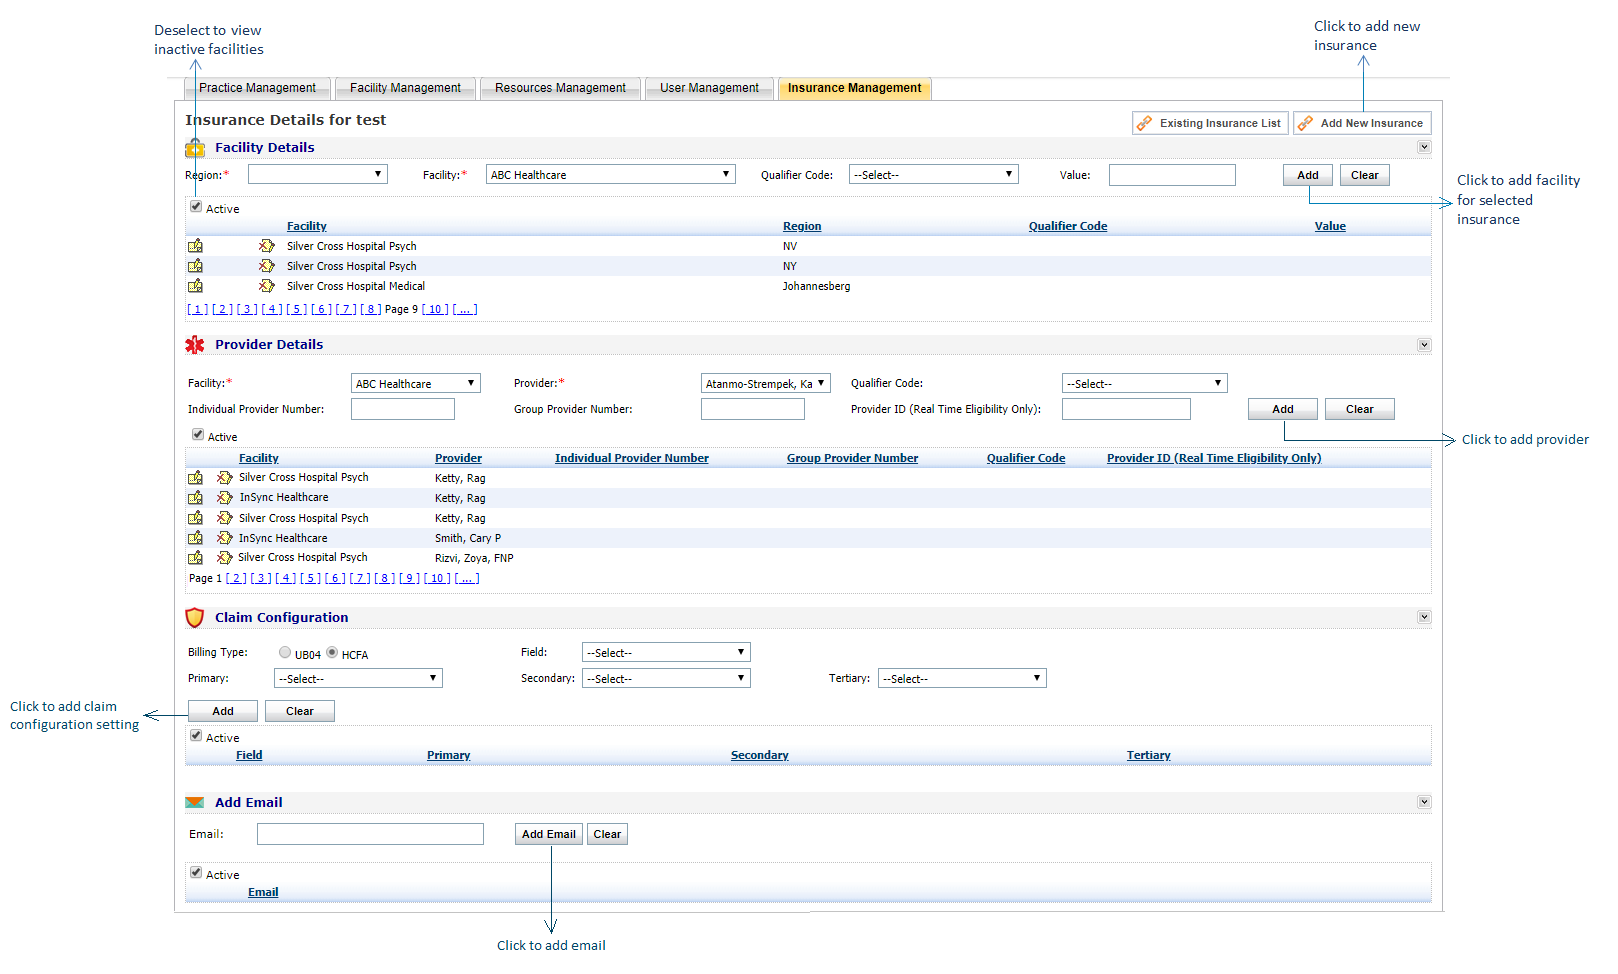The height and width of the screenshot is (974, 1618).
Task: Click the Add New Insurance button
Action: click(x=1362, y=123)
